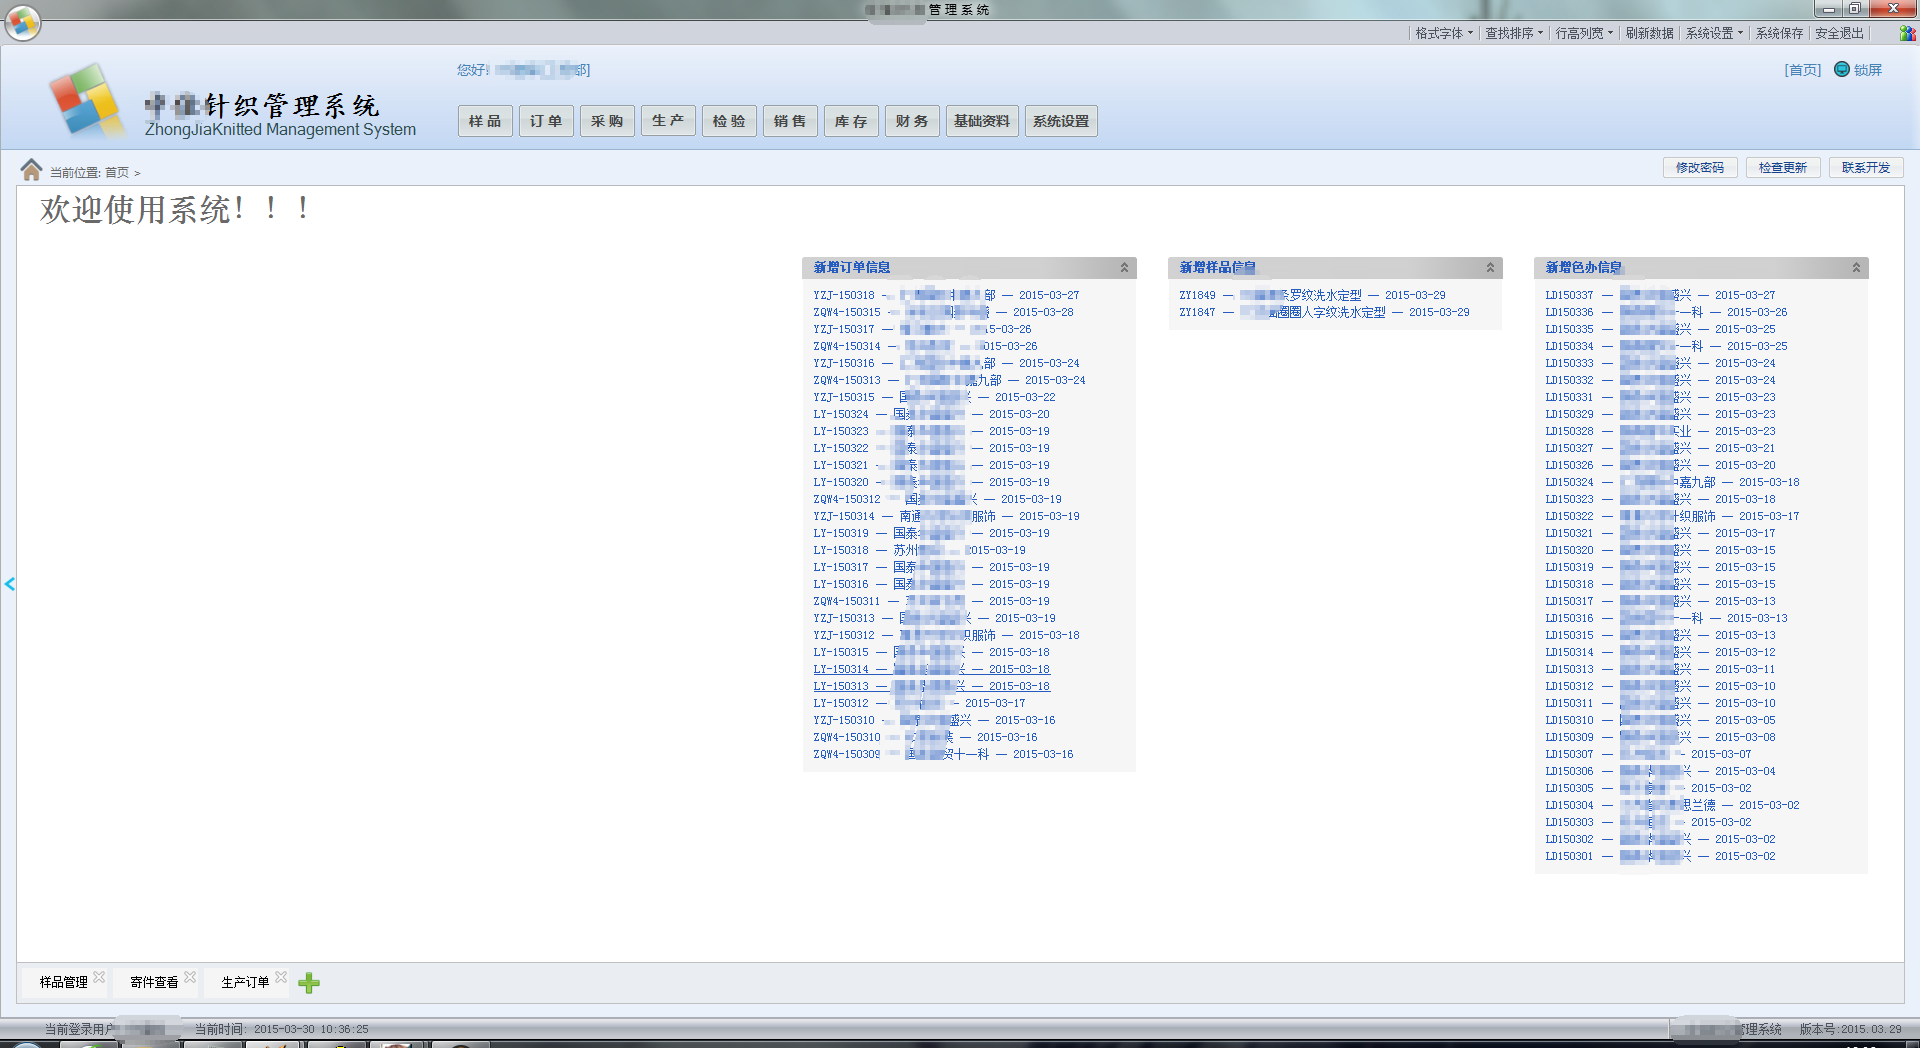The image size is (1920, 1048).
Task: Expand the left side panel arrow
Action: (10, 584)
